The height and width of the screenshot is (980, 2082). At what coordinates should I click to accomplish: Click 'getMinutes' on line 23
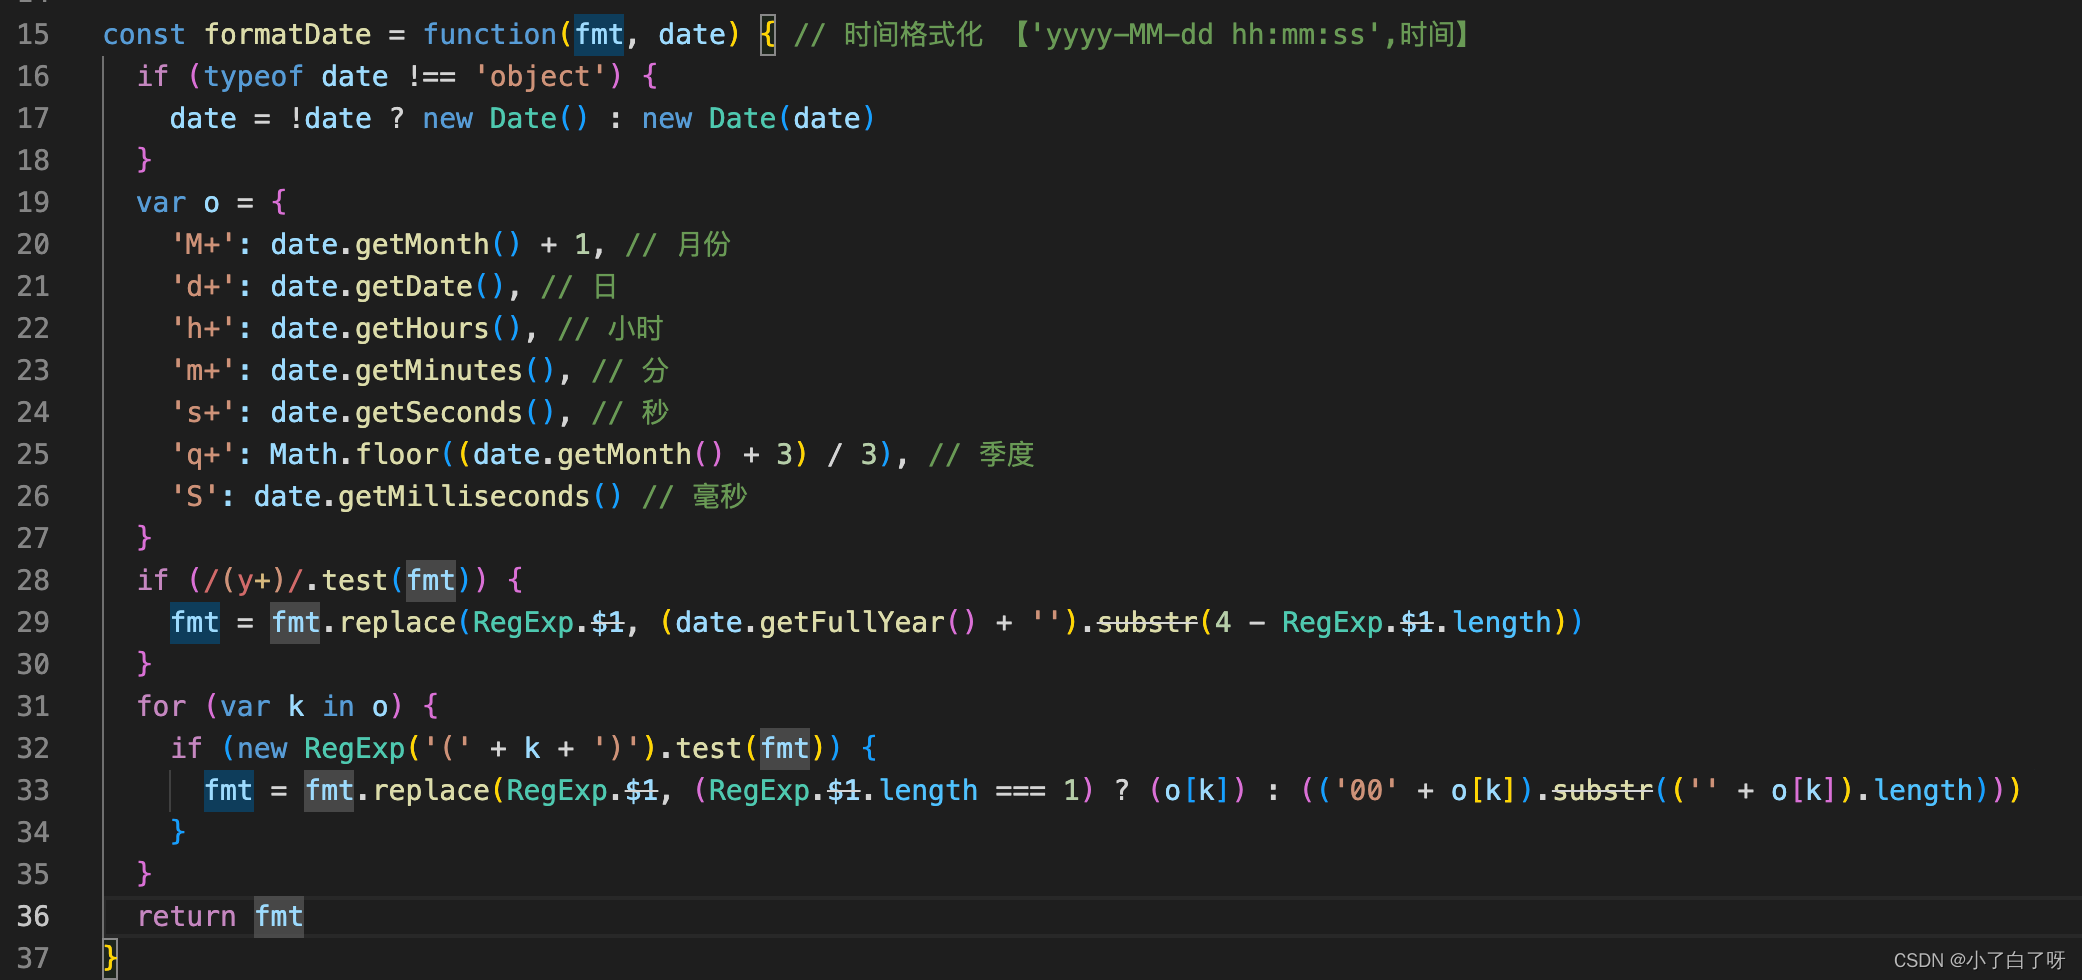click(x=439, y=370)
